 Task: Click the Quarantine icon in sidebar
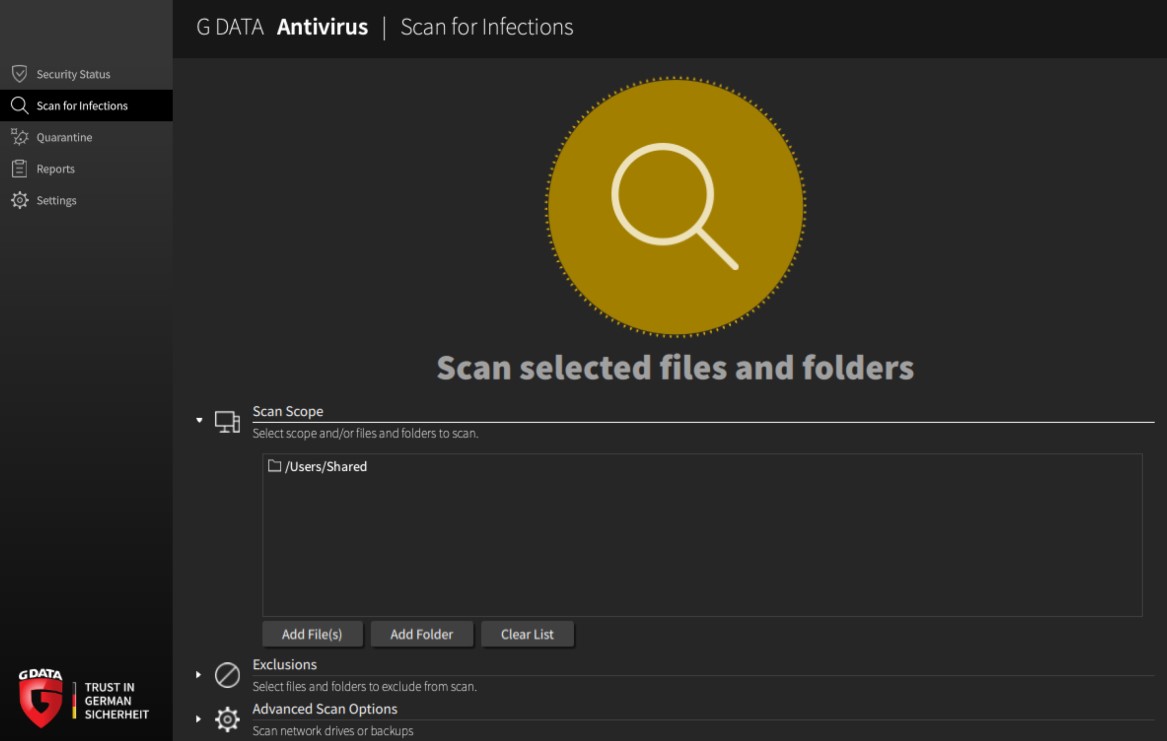[19, 137]
